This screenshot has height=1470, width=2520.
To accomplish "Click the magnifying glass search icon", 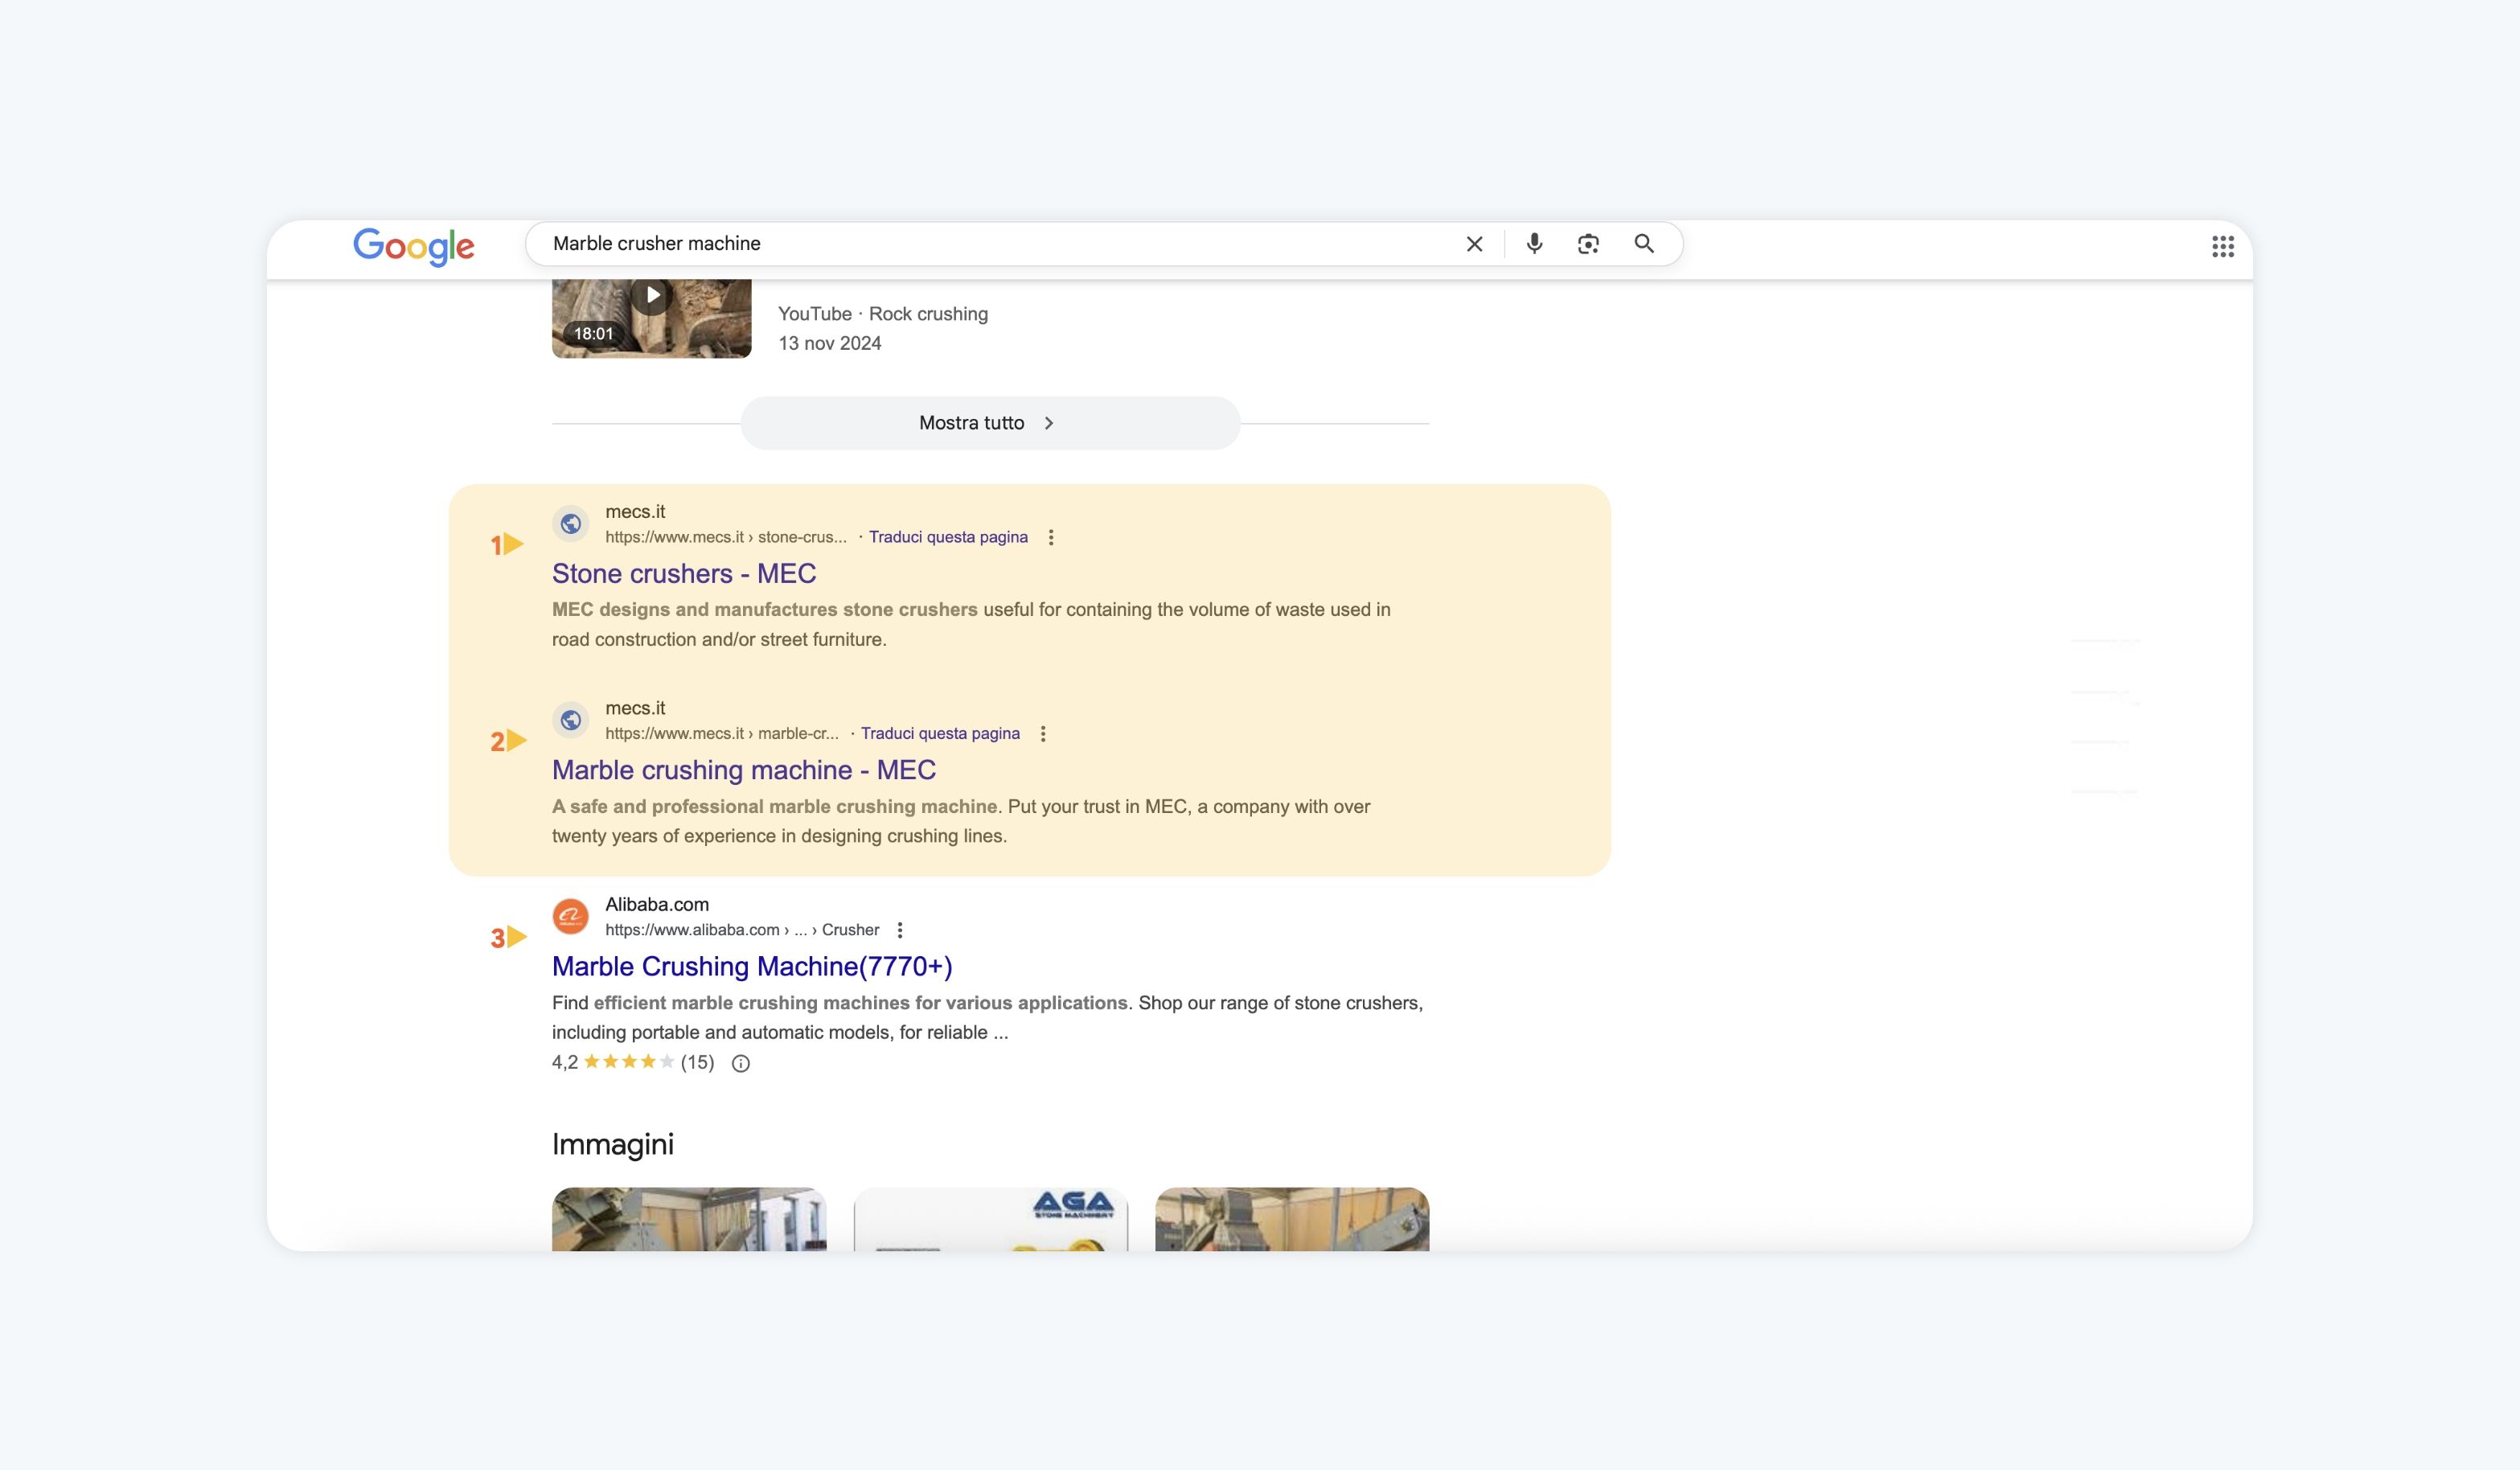I will click(x=1644, y=244).
